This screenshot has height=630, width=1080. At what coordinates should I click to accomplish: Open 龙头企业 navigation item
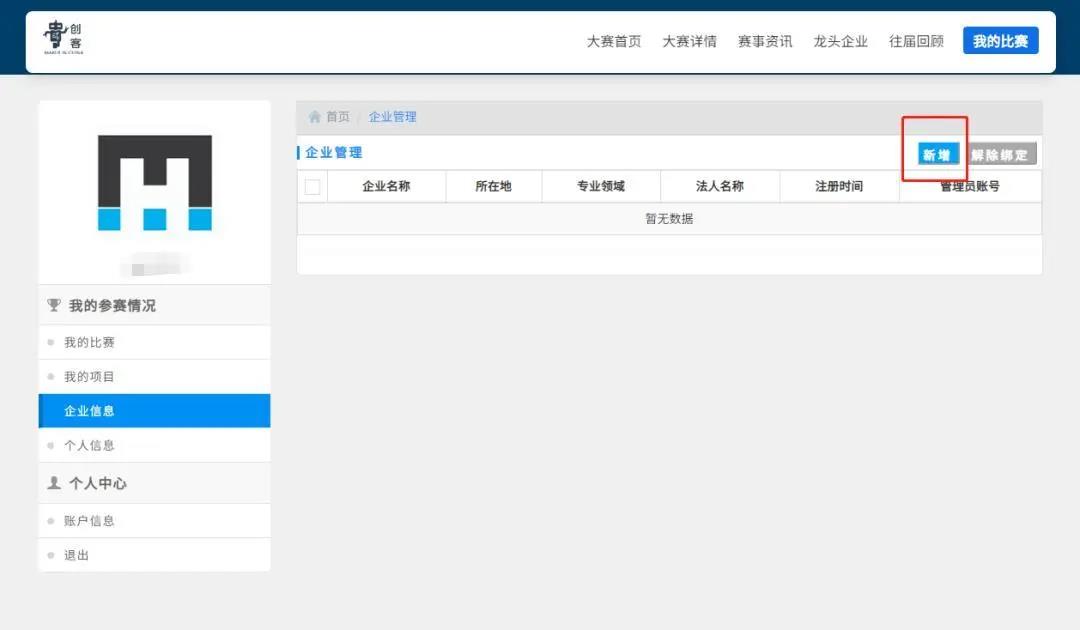point(841,41)
